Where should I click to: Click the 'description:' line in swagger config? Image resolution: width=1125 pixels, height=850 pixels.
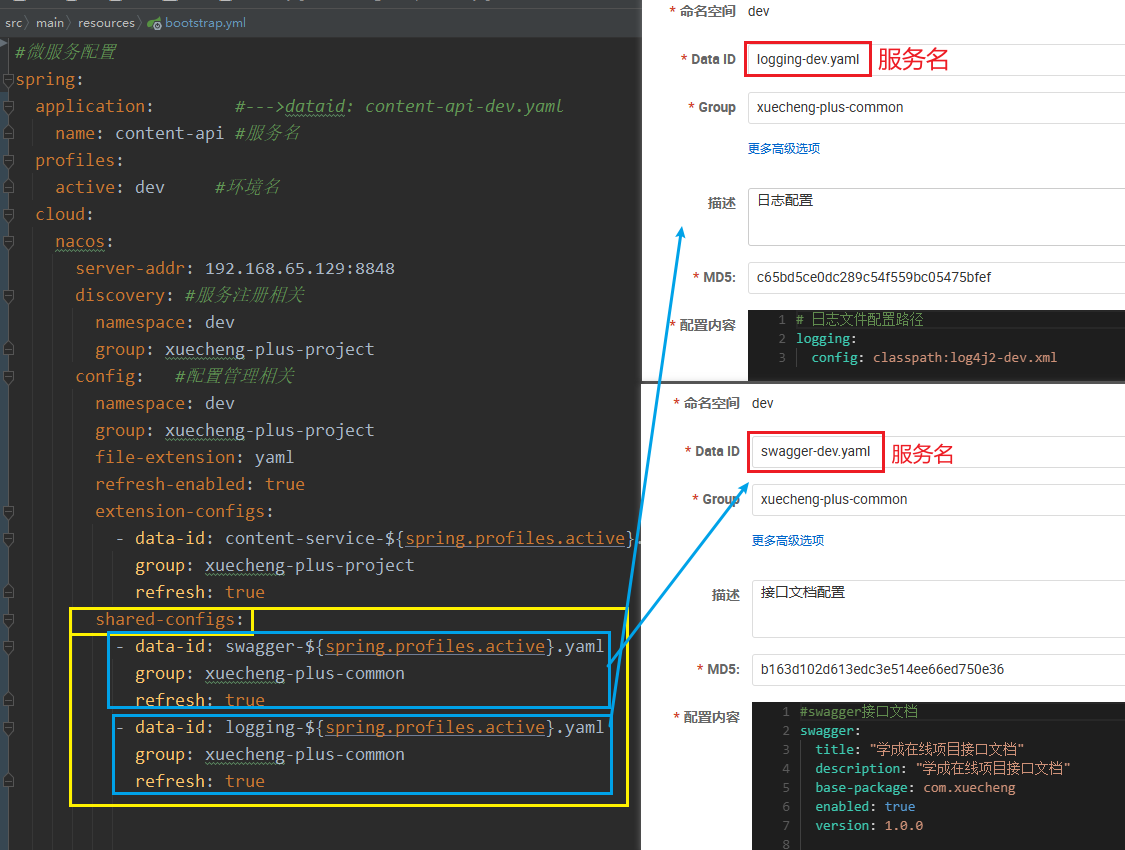pos(943,768)
